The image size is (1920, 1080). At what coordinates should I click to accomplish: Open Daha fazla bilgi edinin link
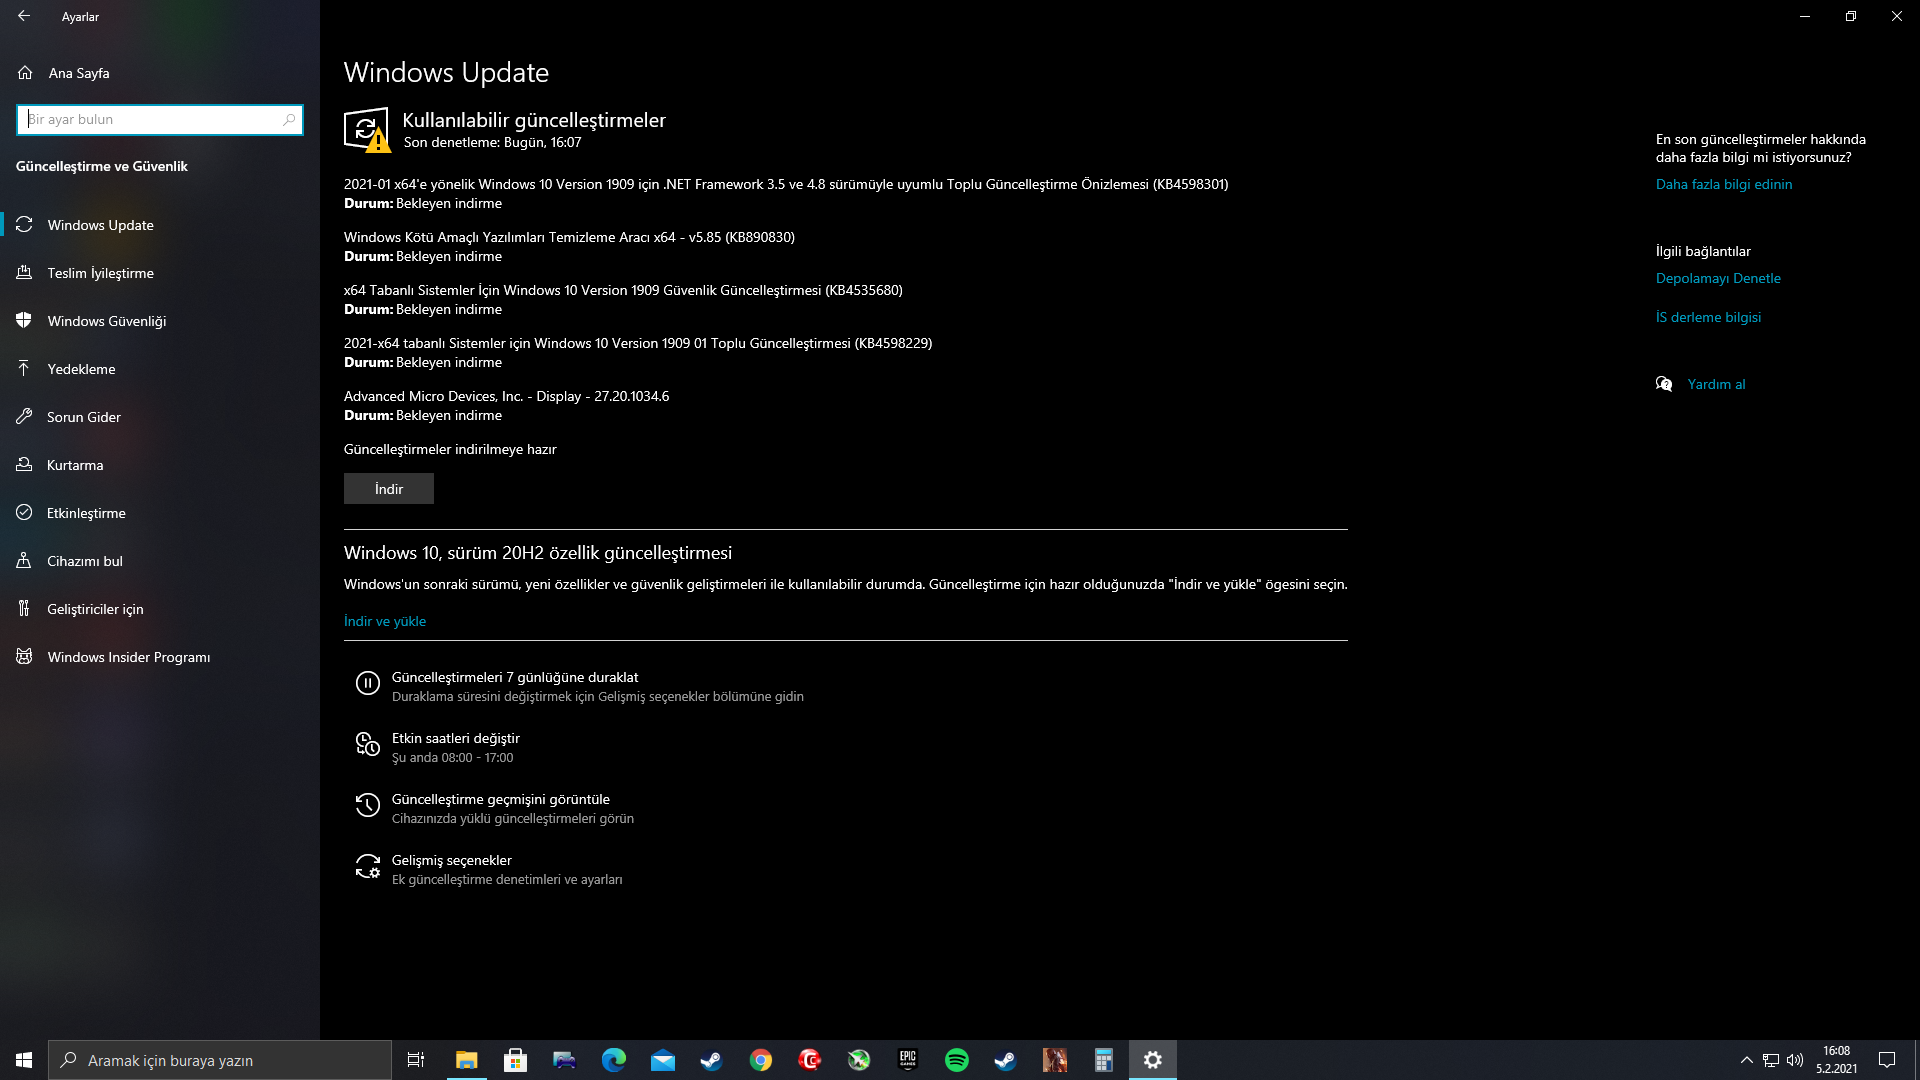[1723, 184]
